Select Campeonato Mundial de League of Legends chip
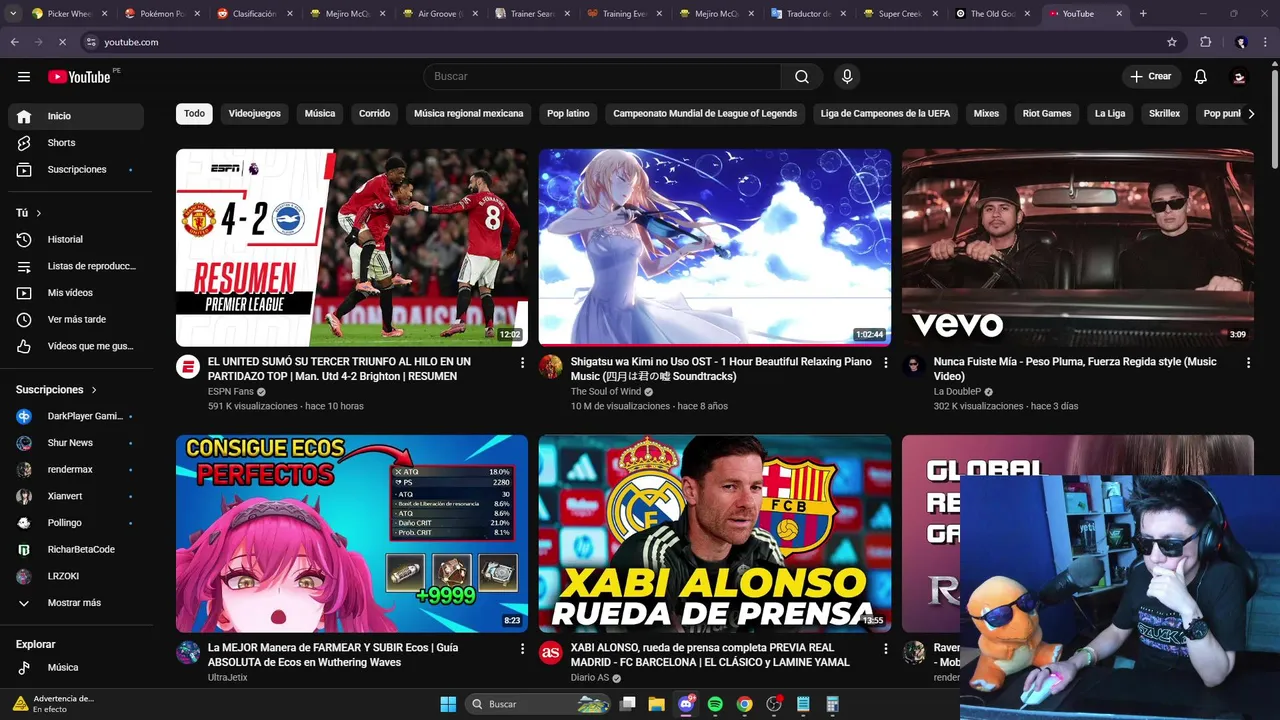The width and height of the screenshot is (1280, 720). 705,113
